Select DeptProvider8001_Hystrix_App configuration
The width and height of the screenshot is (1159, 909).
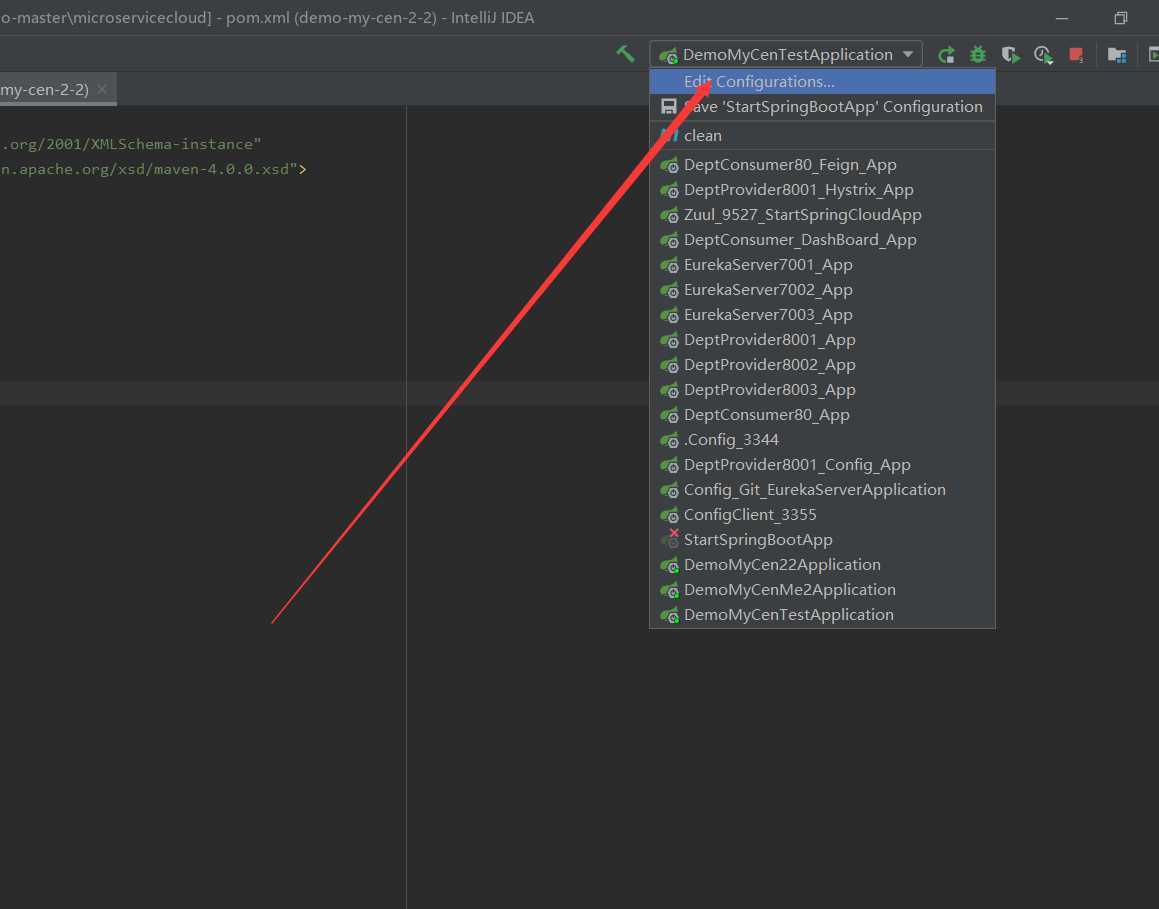(x=822, y=190)
